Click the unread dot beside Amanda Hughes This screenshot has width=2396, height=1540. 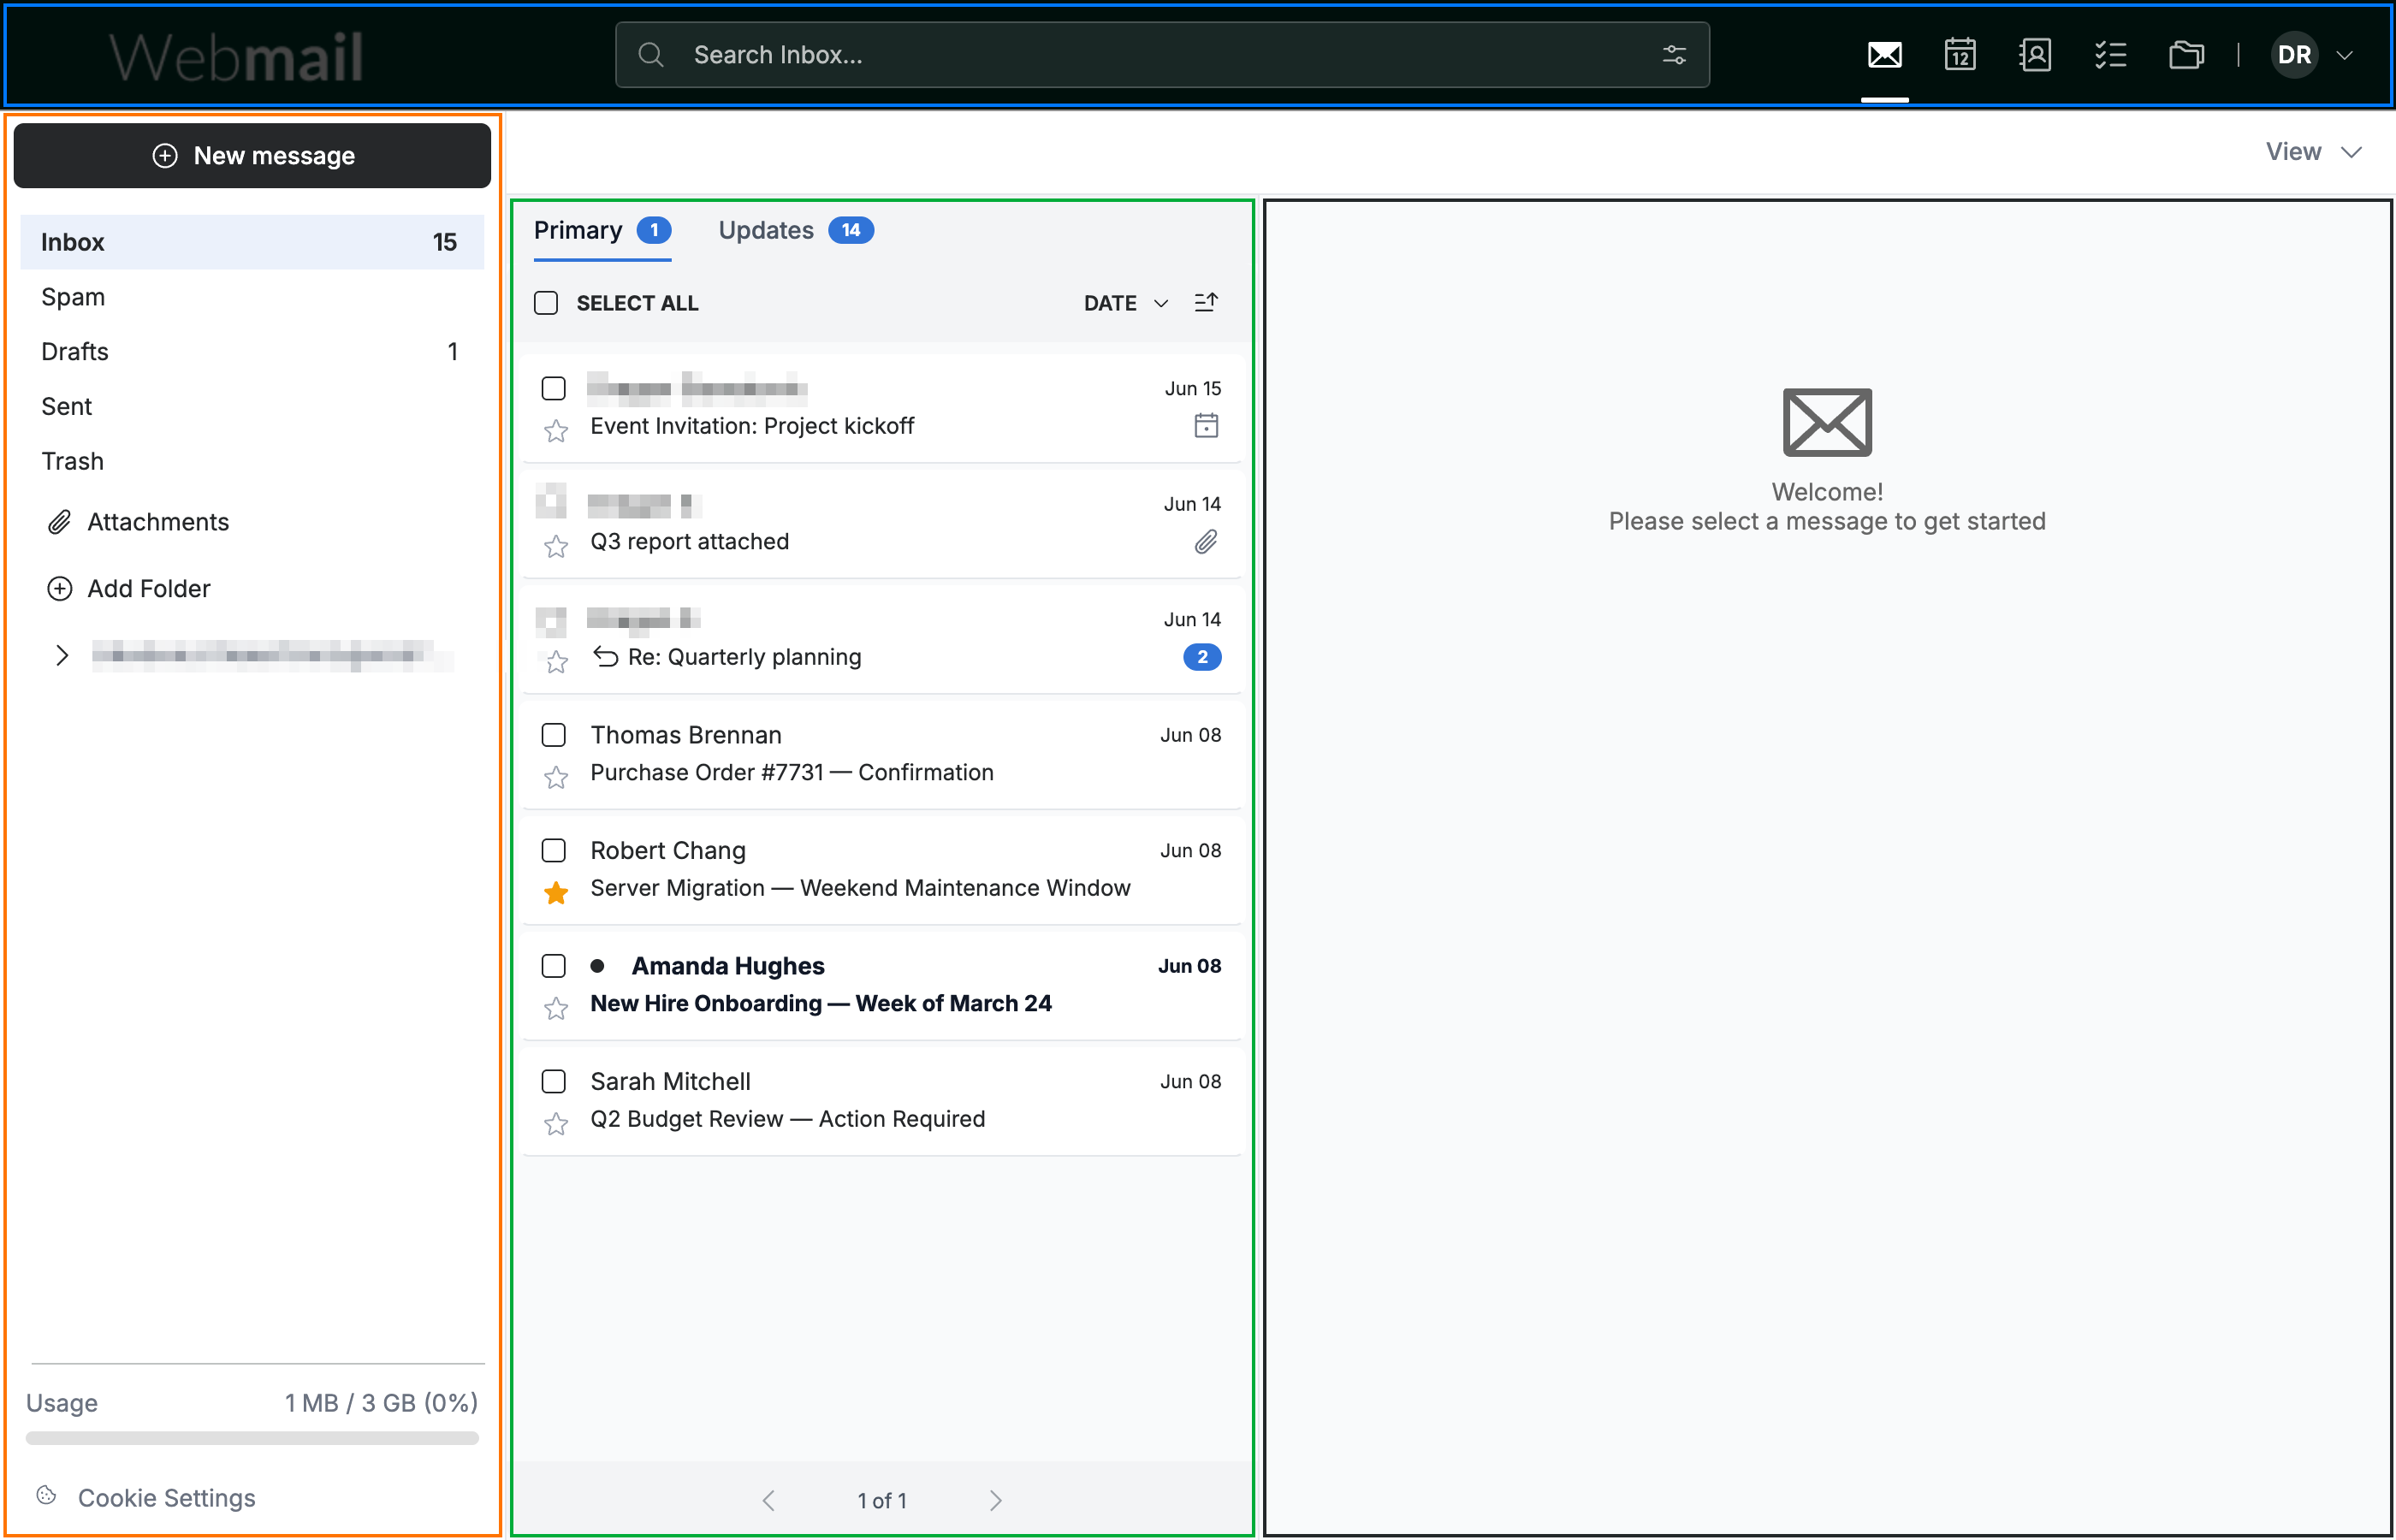tap(597, 966)
